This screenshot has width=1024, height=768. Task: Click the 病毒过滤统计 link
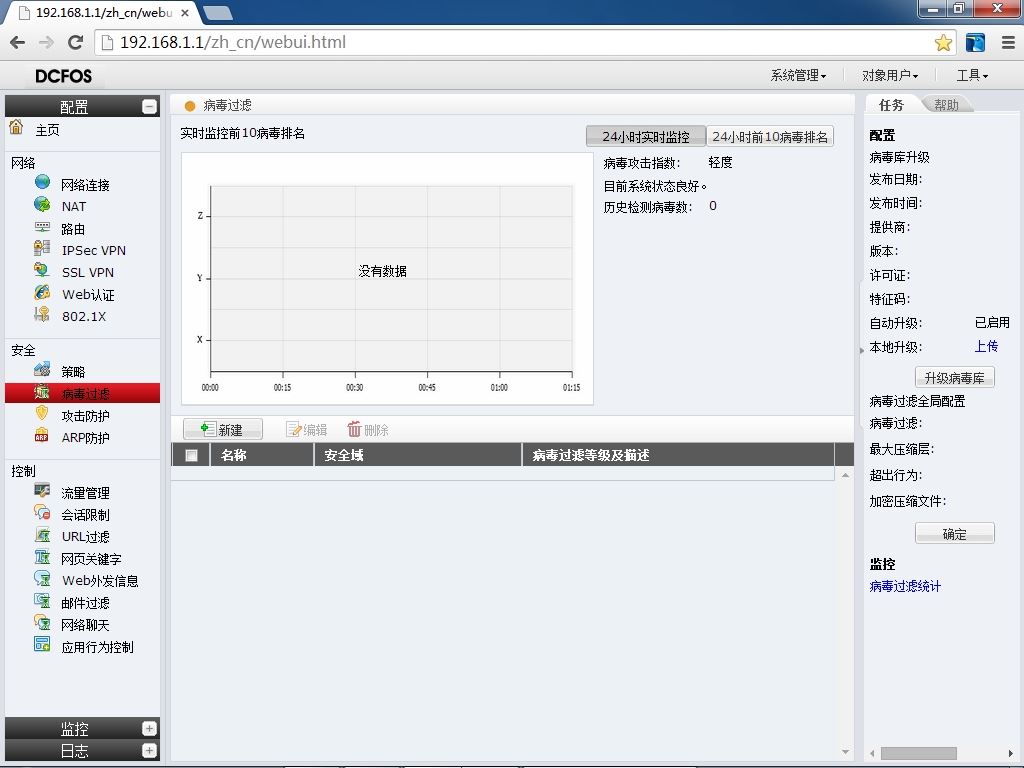(905, 586)
